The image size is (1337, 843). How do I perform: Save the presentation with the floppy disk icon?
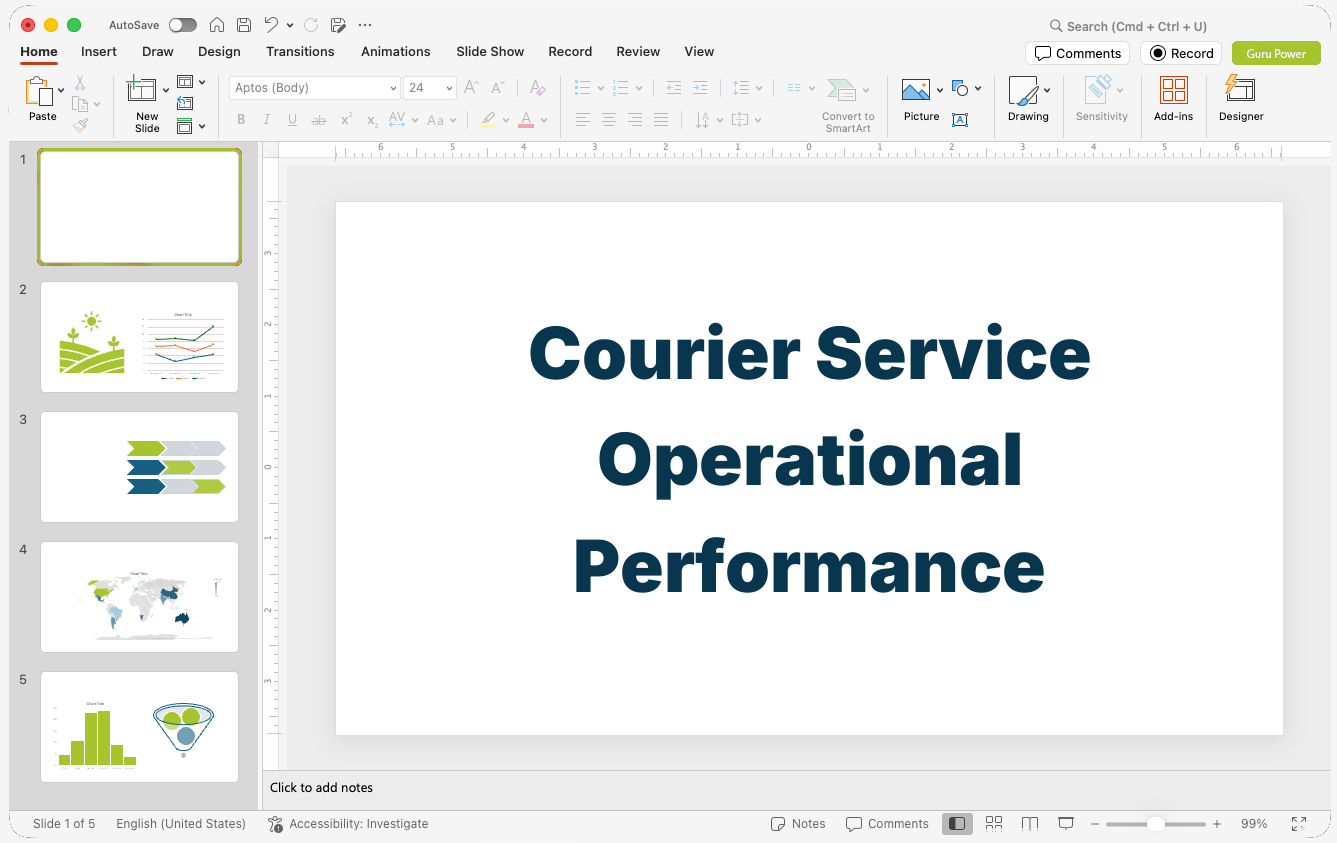[244, 25]
